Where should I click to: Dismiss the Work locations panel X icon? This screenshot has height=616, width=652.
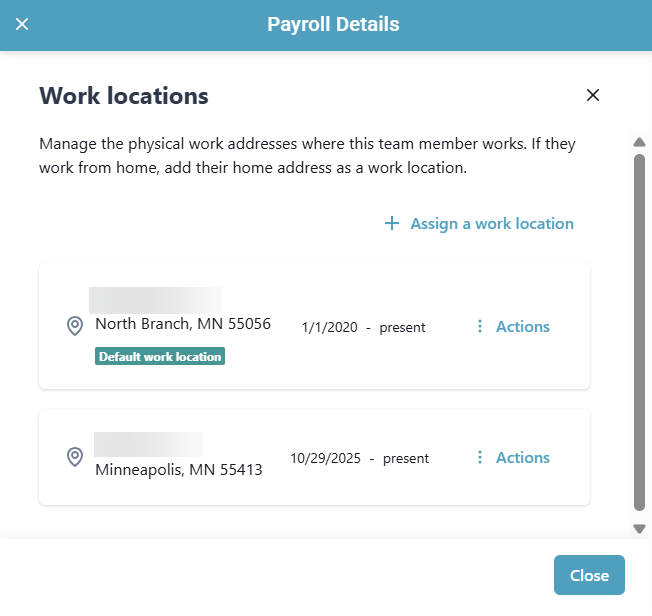593,95
